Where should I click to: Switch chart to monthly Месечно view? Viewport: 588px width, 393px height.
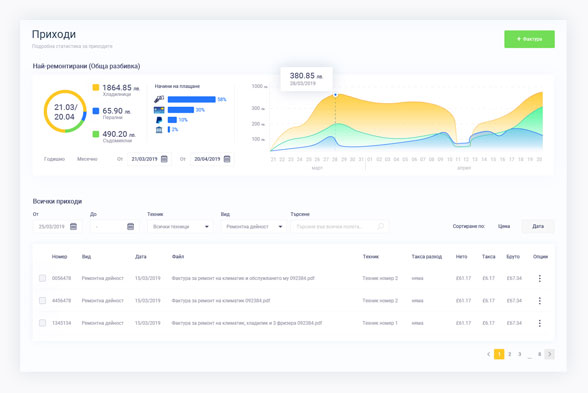point(87,159)
